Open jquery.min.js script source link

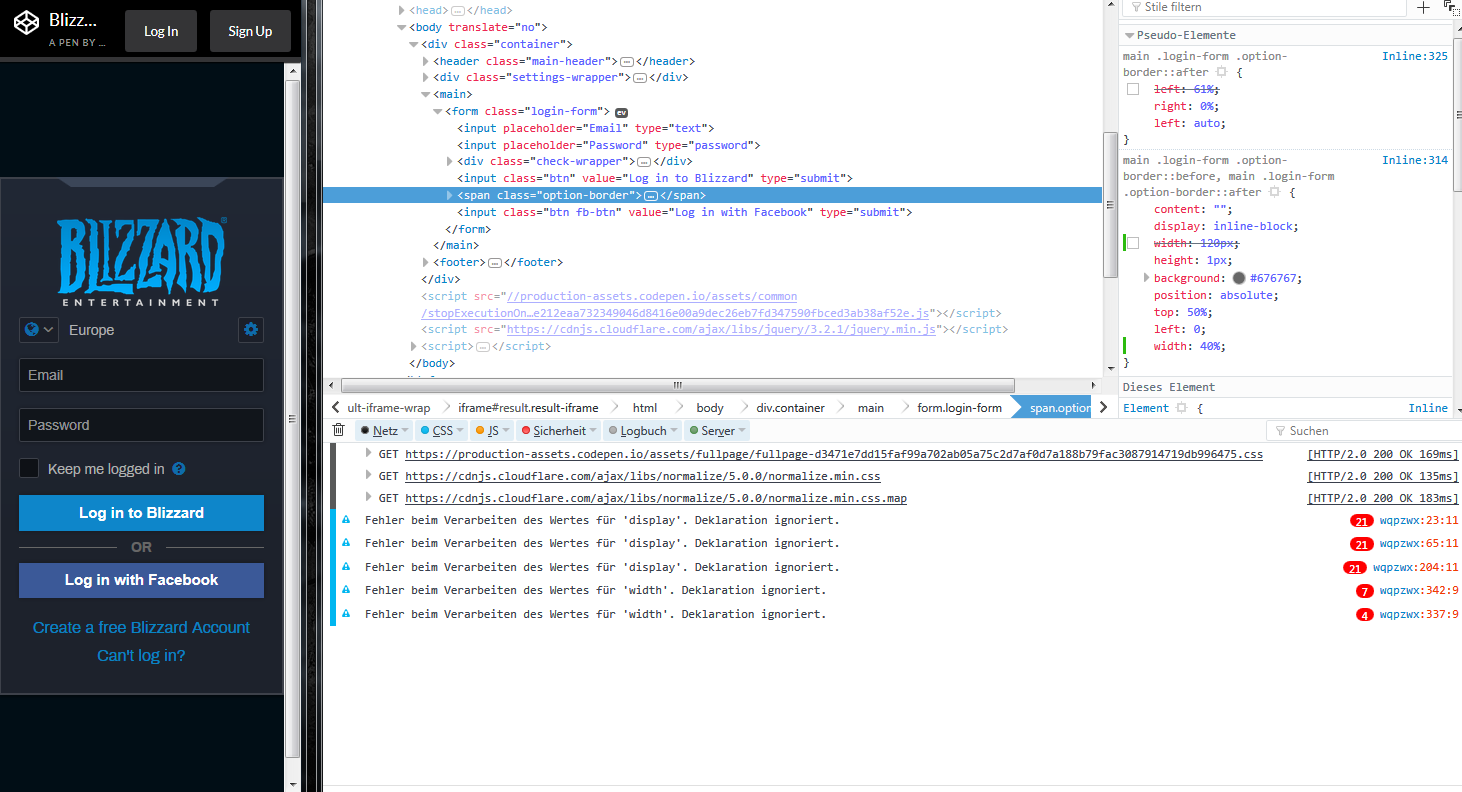click(720, 329)
